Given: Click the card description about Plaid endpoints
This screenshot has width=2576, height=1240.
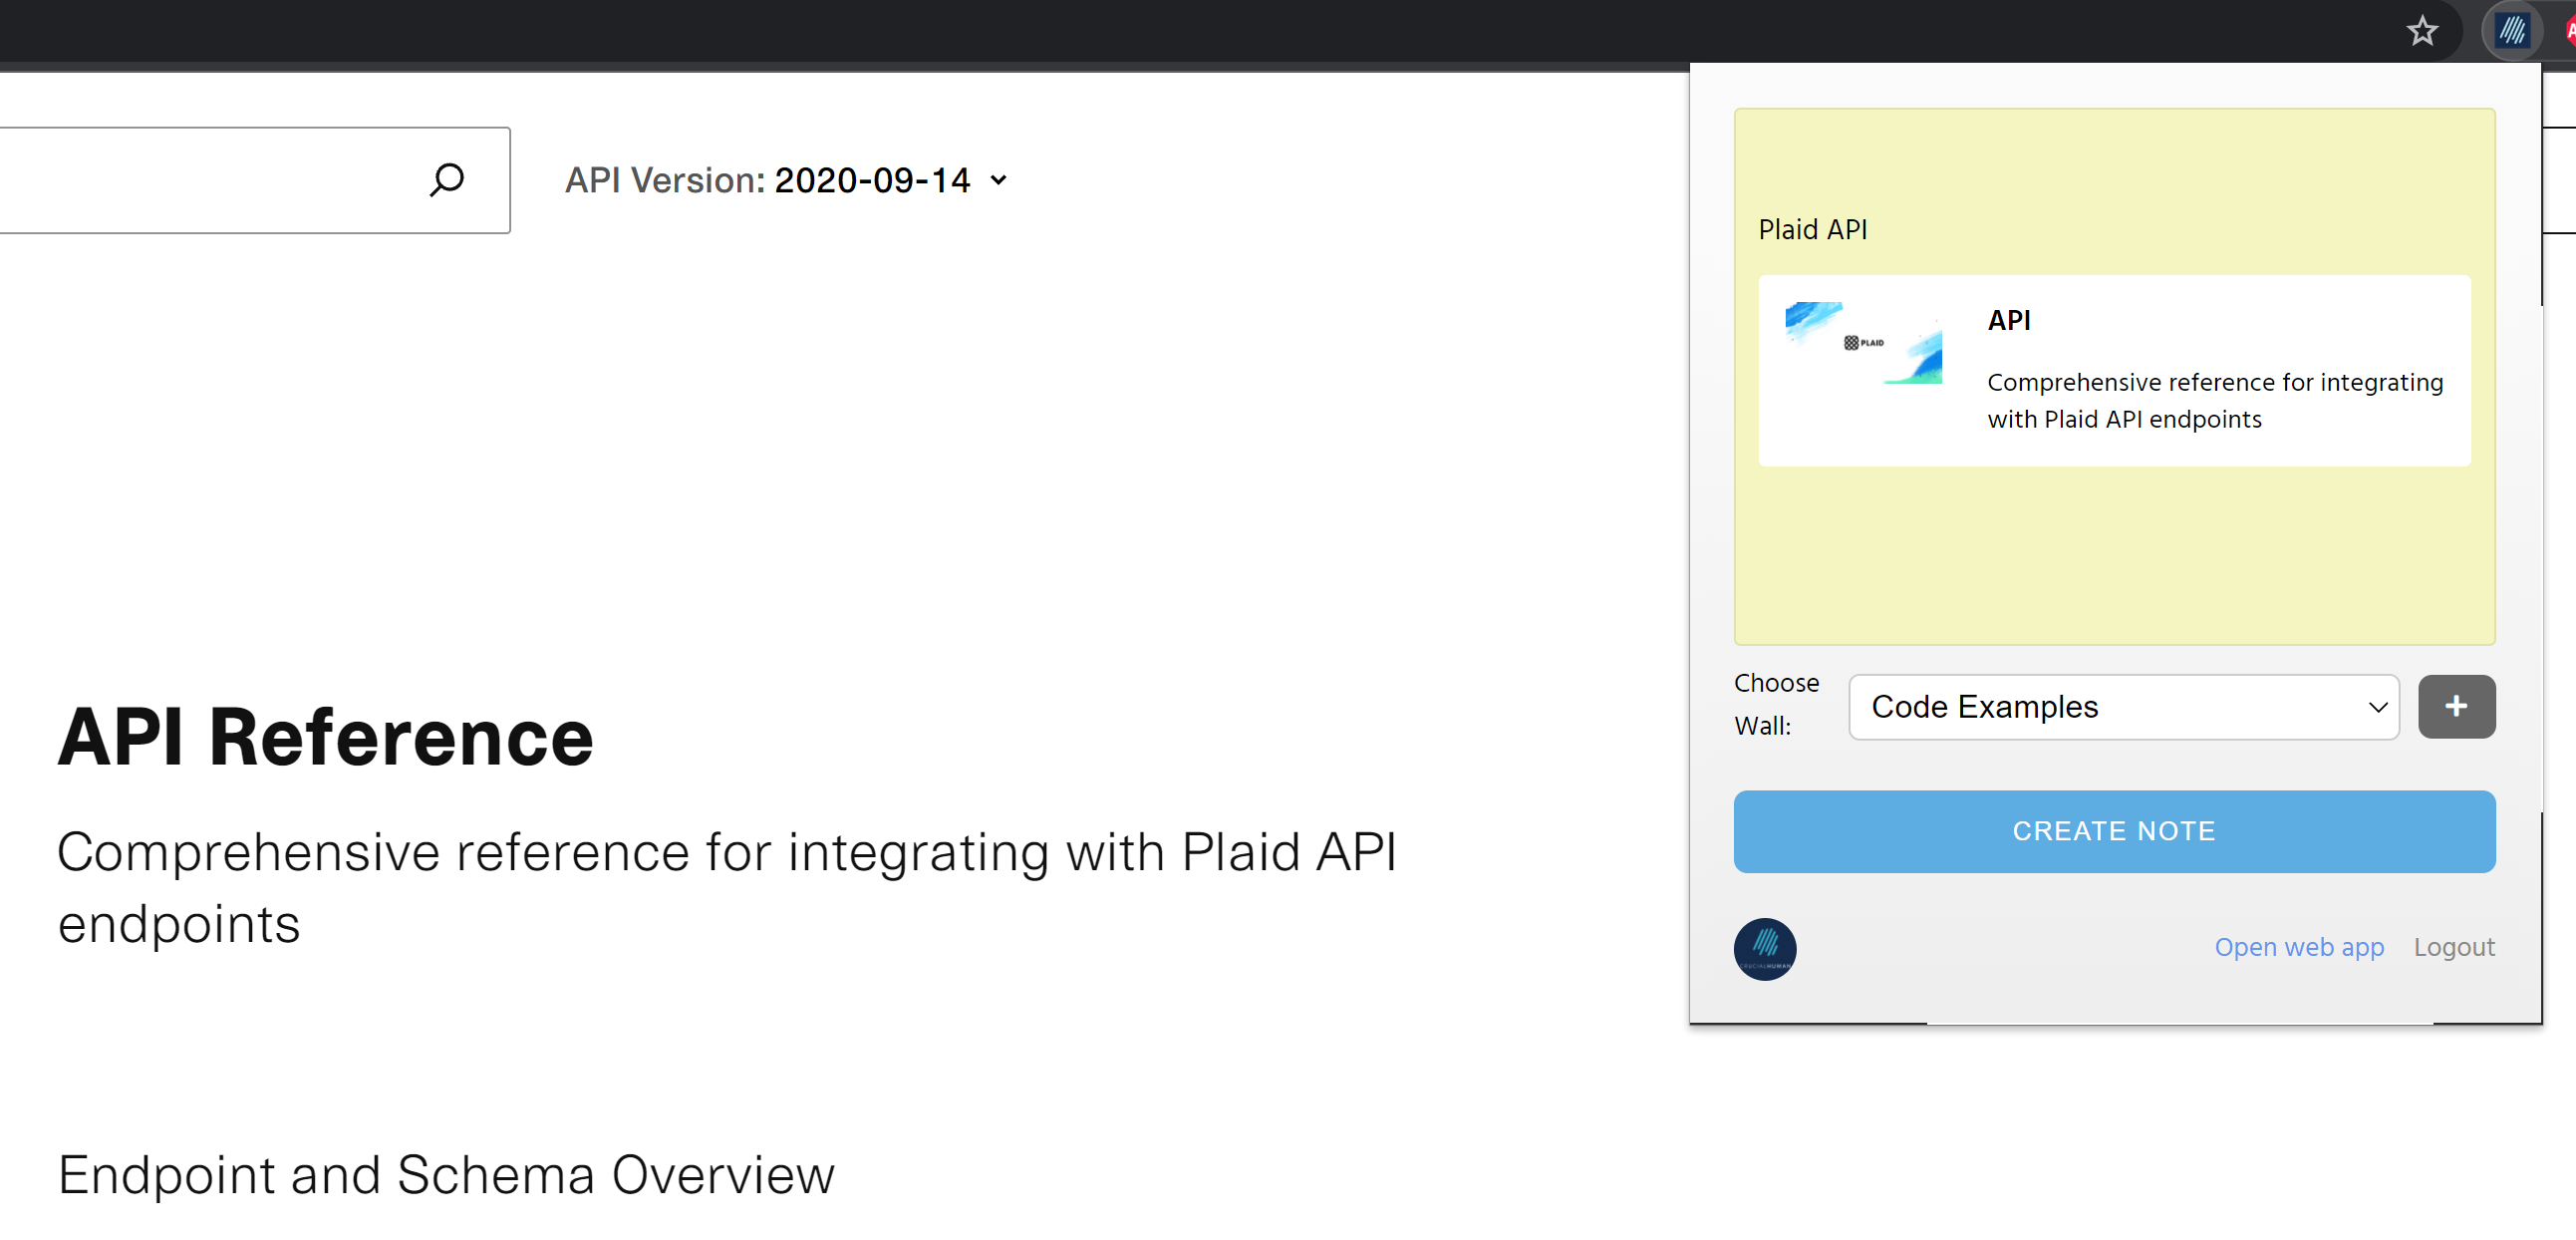Looking at the screenshot, I should [2214, 400].
